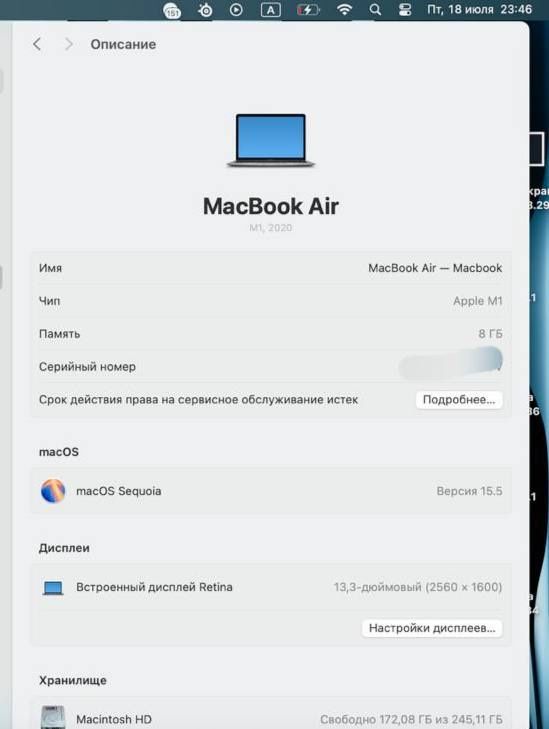The height and width of the screenshot is (729, 549).
Task: Go forward with the right chevron arrow
Action: pos(69,44)
